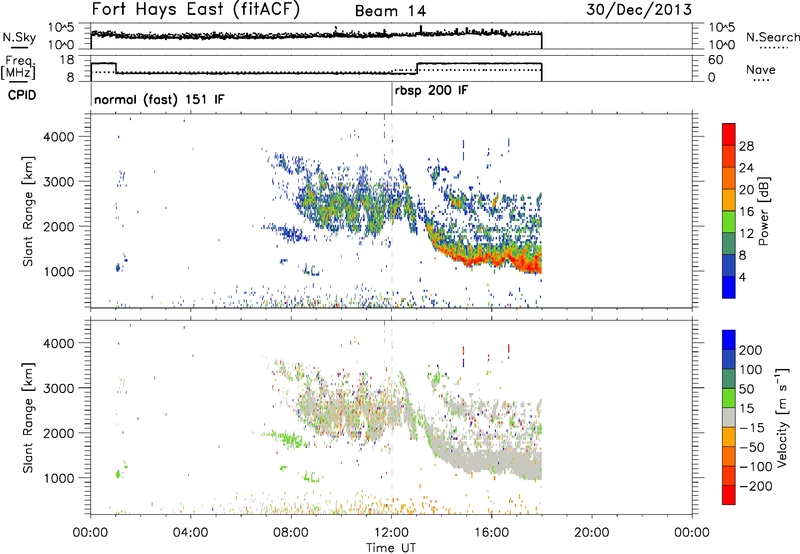Click the '12:00' time tick label
800x554 pixels.
(x=391, y=533)
